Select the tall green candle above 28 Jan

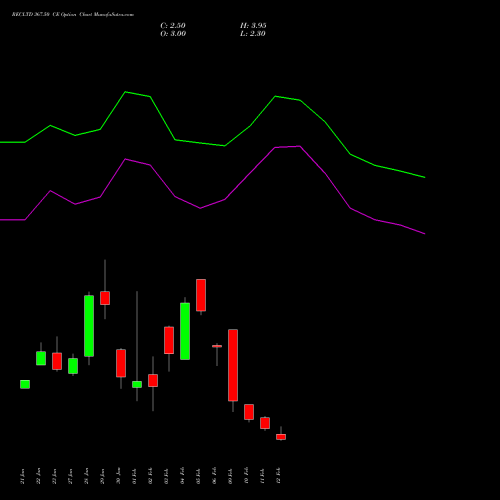(89, 326)
